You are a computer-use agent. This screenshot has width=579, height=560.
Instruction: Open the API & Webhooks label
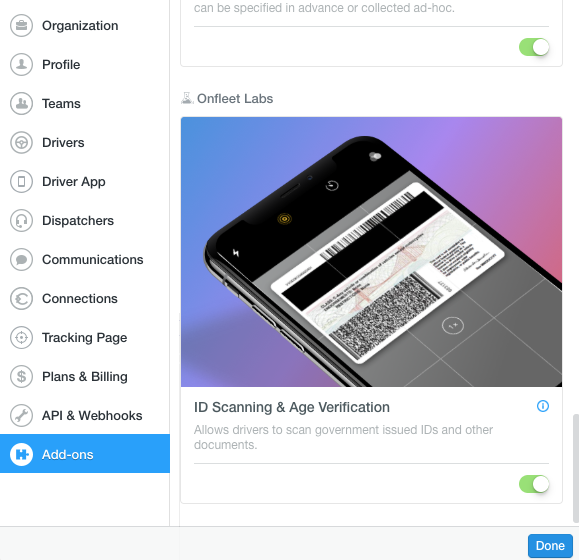coord(92,416)
